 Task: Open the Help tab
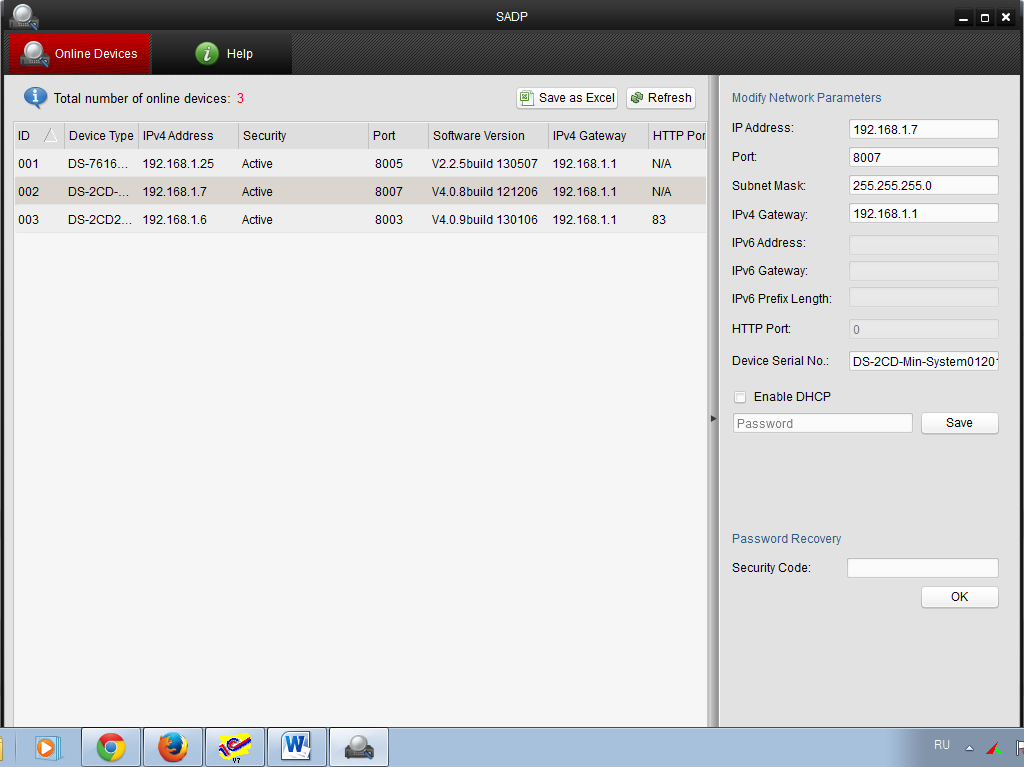(223, 54)
